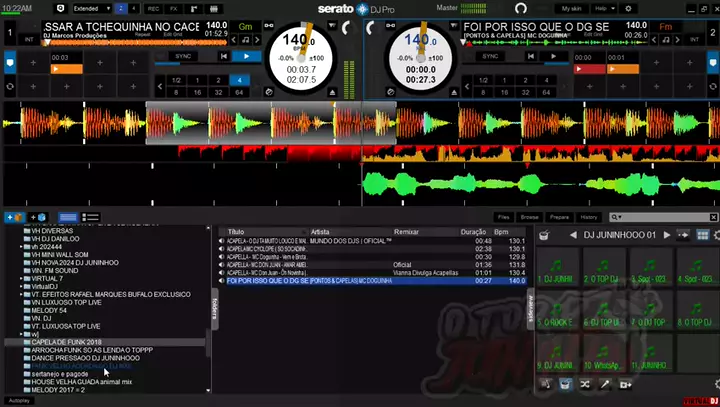Screen dimensions: 720x407
Task: Select 16-beat loop on deck 2
Action: 504,92
